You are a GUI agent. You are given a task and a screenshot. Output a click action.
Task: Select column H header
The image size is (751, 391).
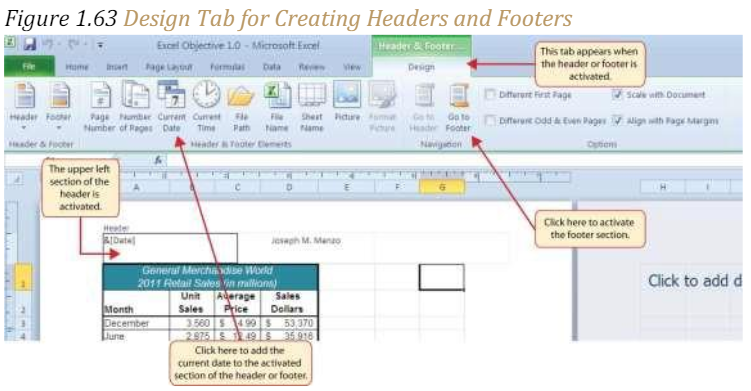click(x=663, y=187)
